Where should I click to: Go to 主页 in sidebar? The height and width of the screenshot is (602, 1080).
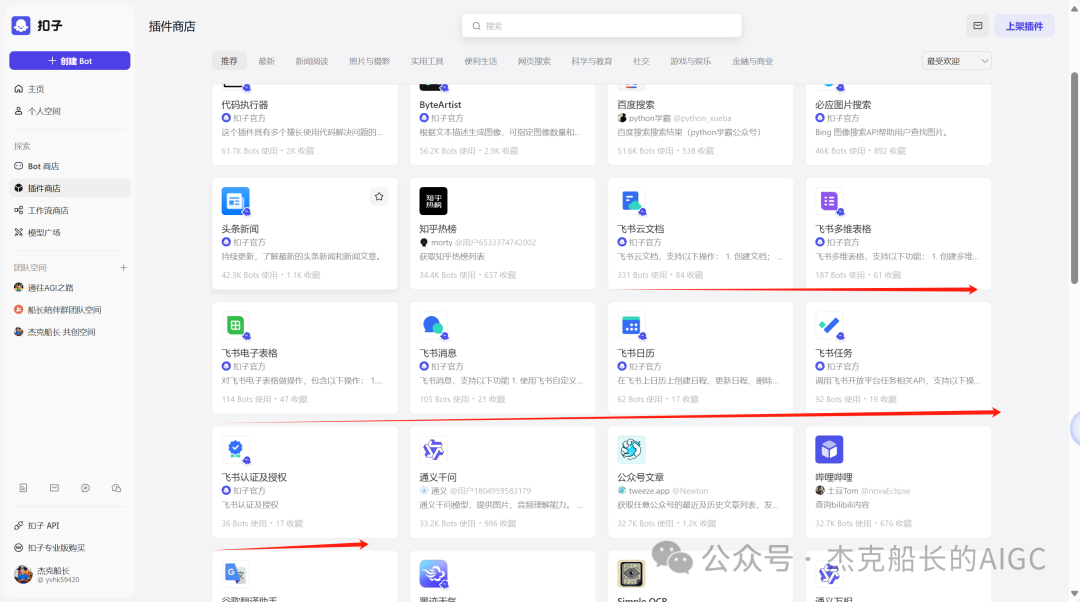[x=70, y=89]
